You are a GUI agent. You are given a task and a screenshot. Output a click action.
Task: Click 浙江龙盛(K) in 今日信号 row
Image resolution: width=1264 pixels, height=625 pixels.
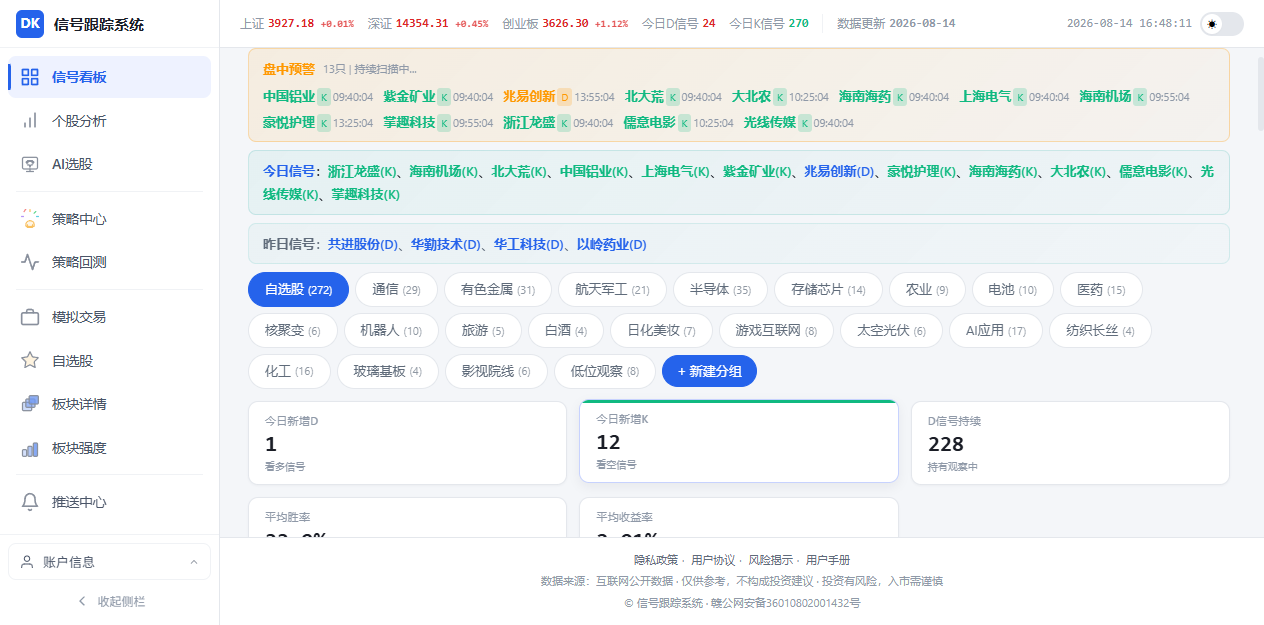tap(363, 171)
